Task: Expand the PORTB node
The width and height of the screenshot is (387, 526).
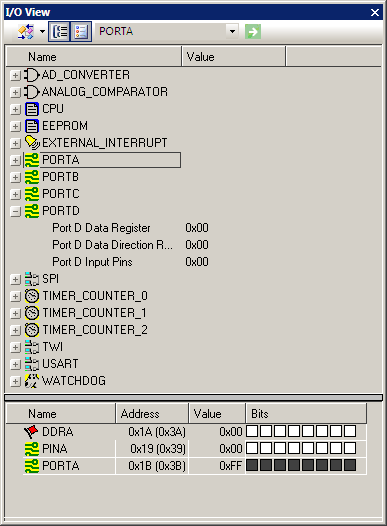Action: coord(15,177)
